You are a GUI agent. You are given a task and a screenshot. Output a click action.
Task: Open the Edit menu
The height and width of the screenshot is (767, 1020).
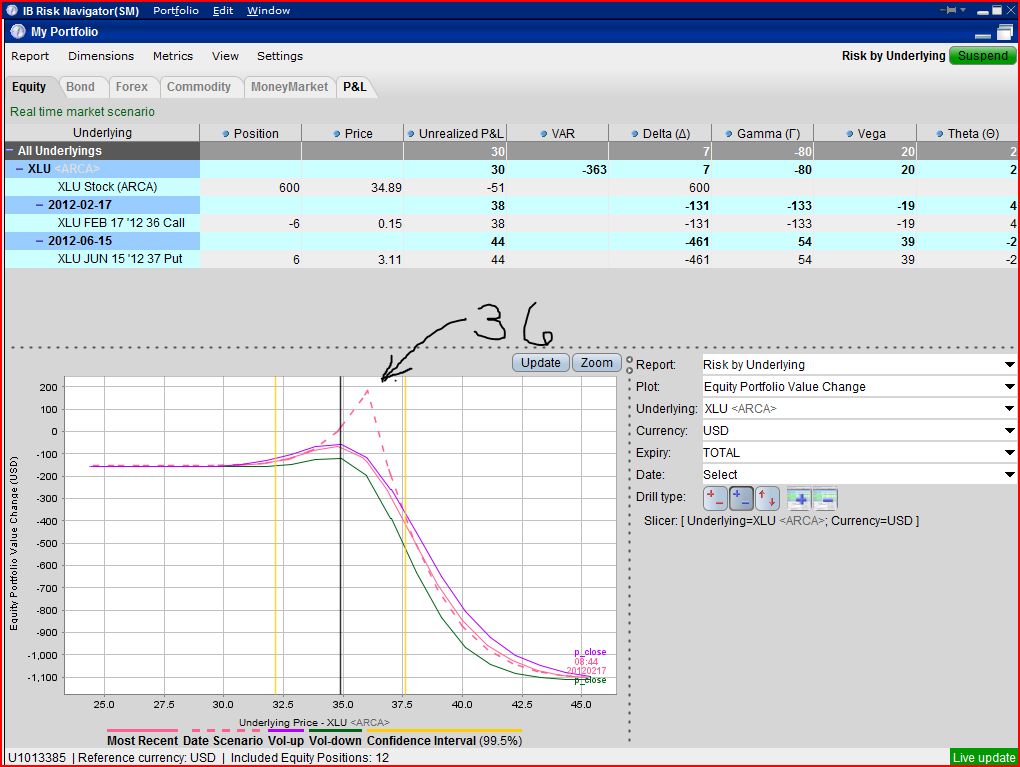click(x=222, y=10)
